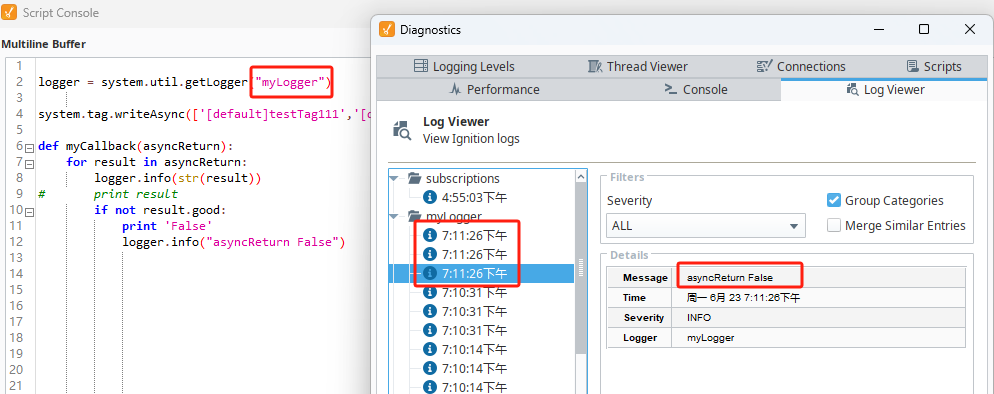Minimize the Diagnostics window
The width and height of the screenshot is (994, 394).
(879, 29)
